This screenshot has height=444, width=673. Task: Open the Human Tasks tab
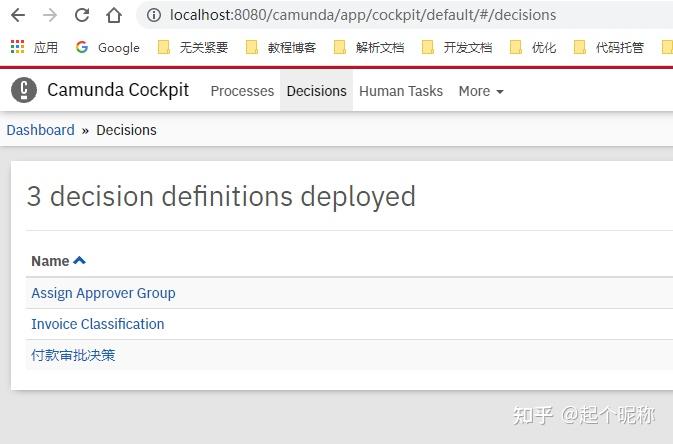pos(400,91)
